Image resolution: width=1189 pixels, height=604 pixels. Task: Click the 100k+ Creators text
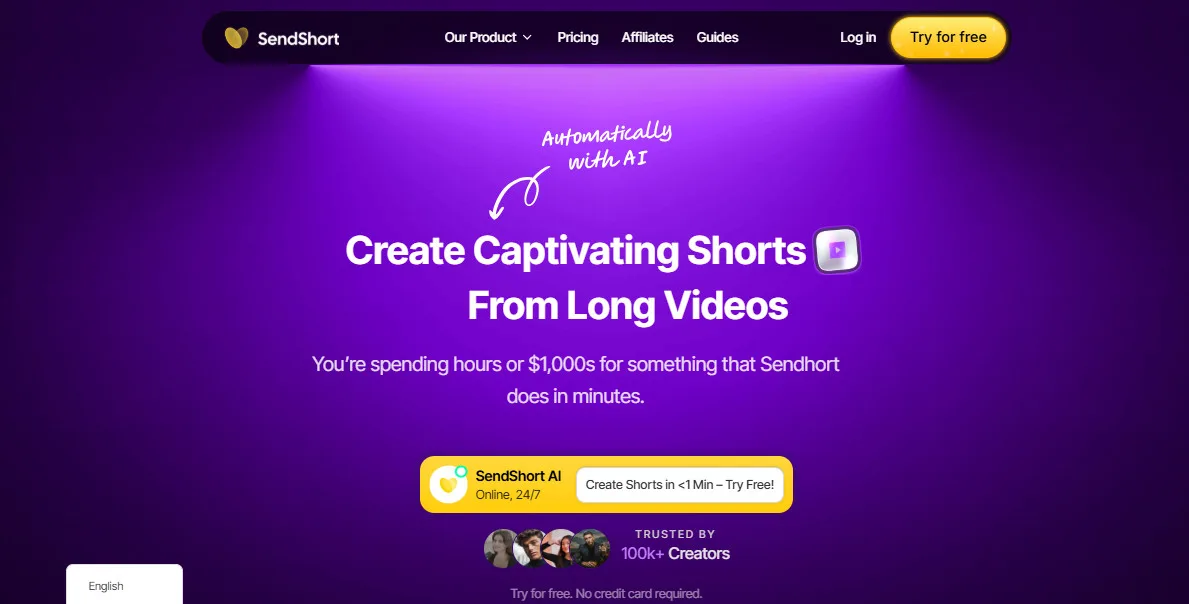675,553
